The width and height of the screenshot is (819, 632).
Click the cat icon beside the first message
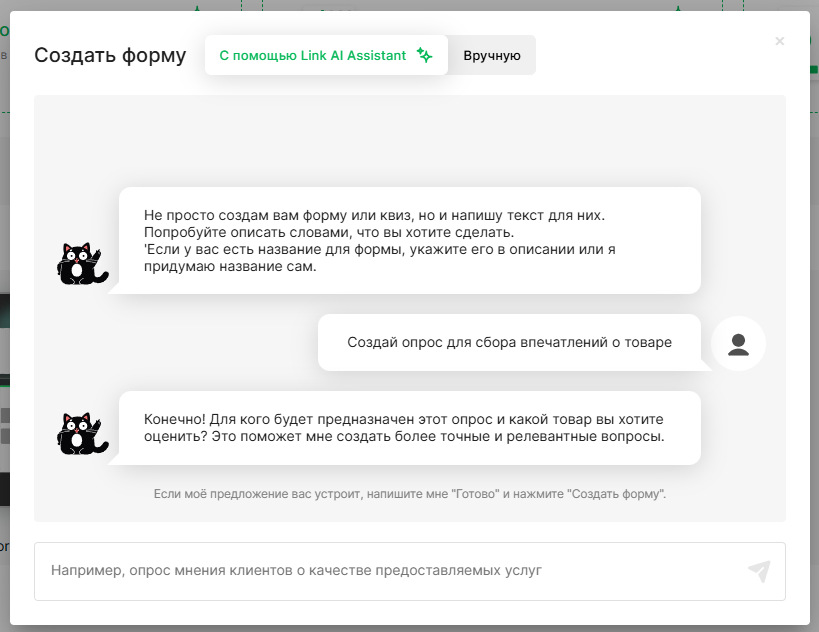[82, 264]
